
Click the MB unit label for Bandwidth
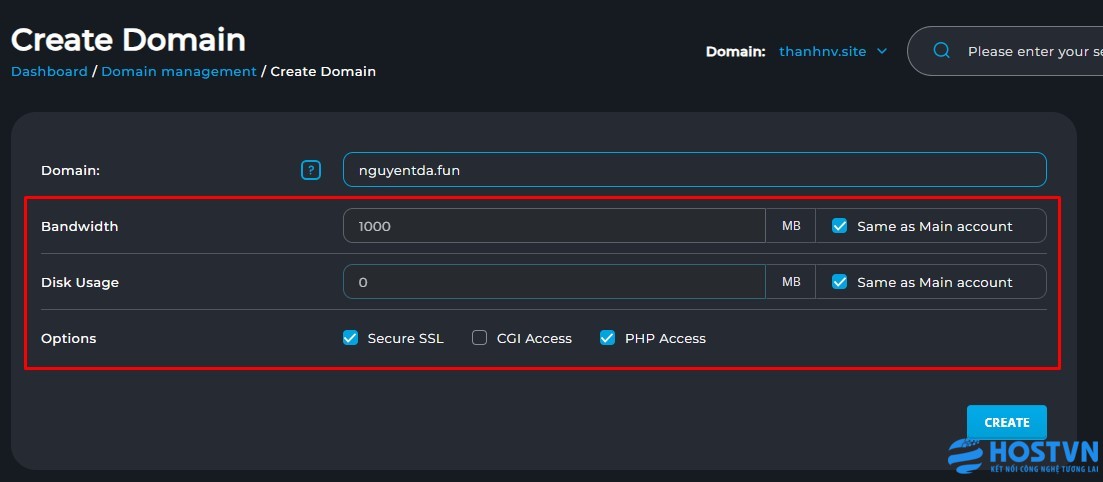pos(791,226)
